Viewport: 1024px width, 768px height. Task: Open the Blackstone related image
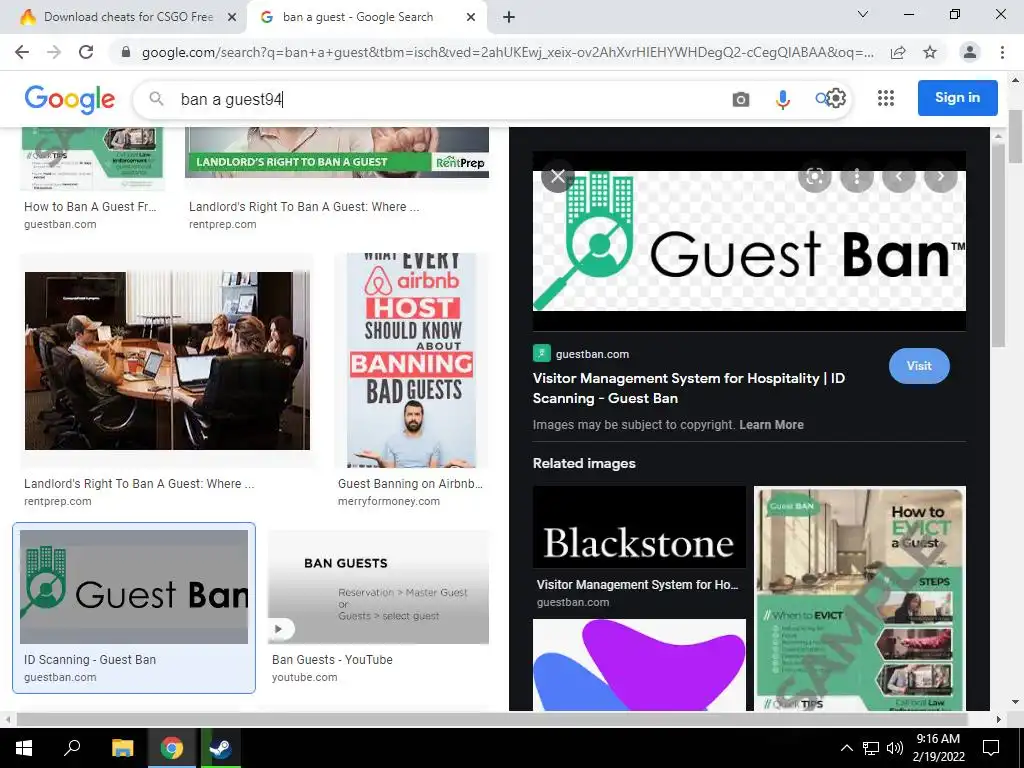point(639,527)
